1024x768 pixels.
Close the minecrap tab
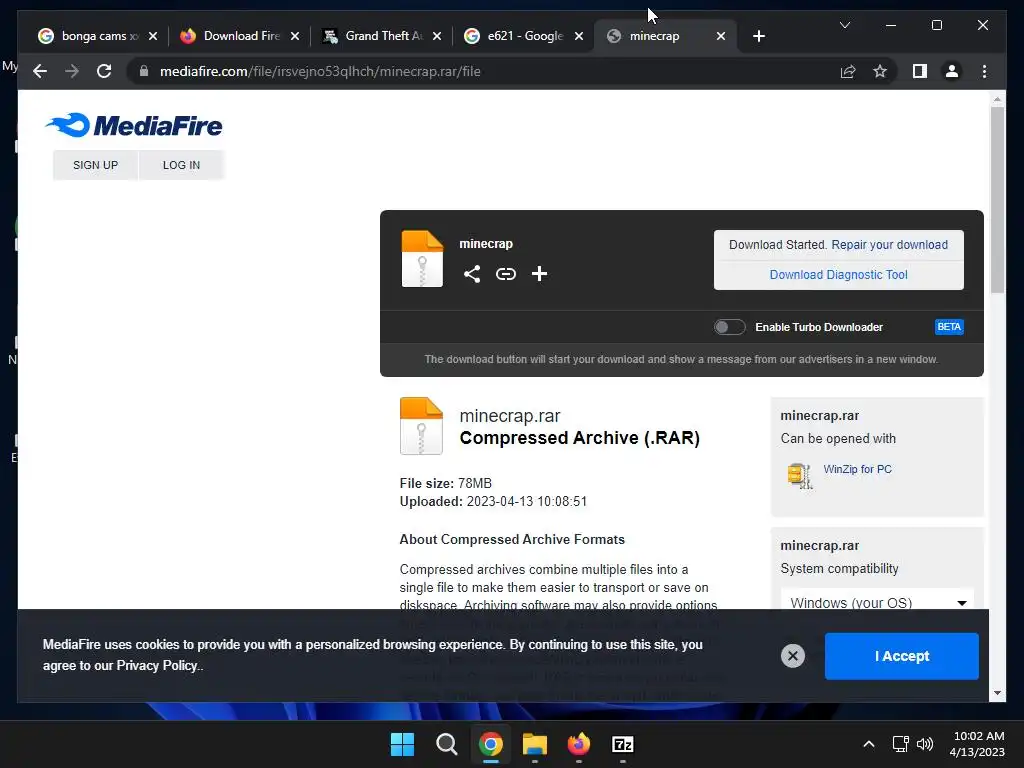pyautogui.click(x=720, y=36)
